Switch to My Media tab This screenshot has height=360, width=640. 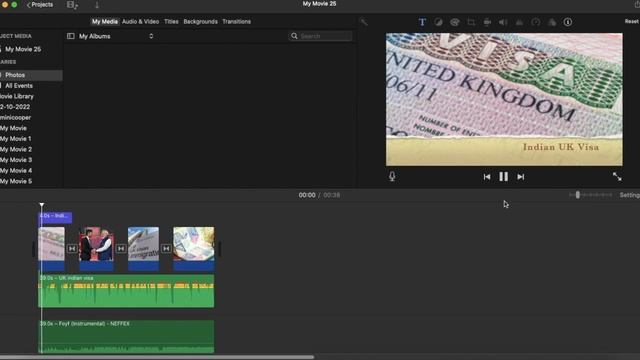(104, 22)
